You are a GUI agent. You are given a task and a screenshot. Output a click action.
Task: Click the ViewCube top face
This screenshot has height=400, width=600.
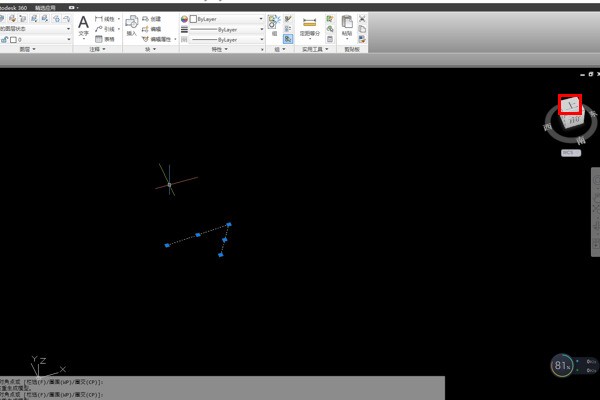tap(570, 104)
